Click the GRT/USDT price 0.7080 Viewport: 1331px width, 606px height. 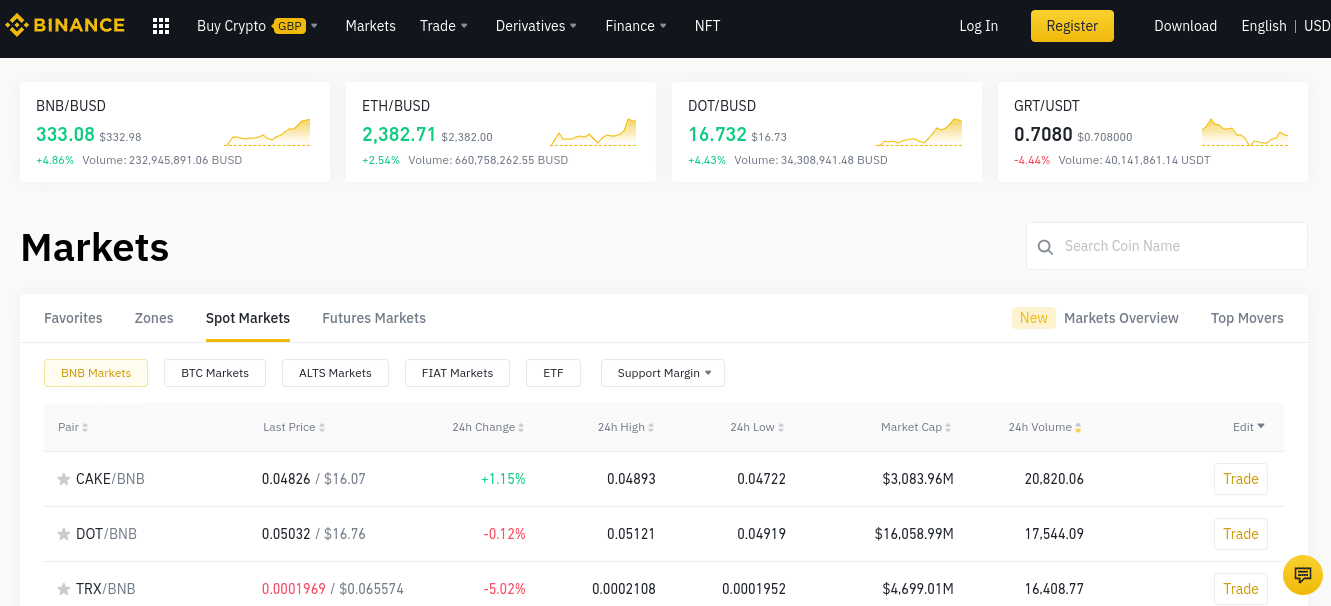coord(1043,134)
